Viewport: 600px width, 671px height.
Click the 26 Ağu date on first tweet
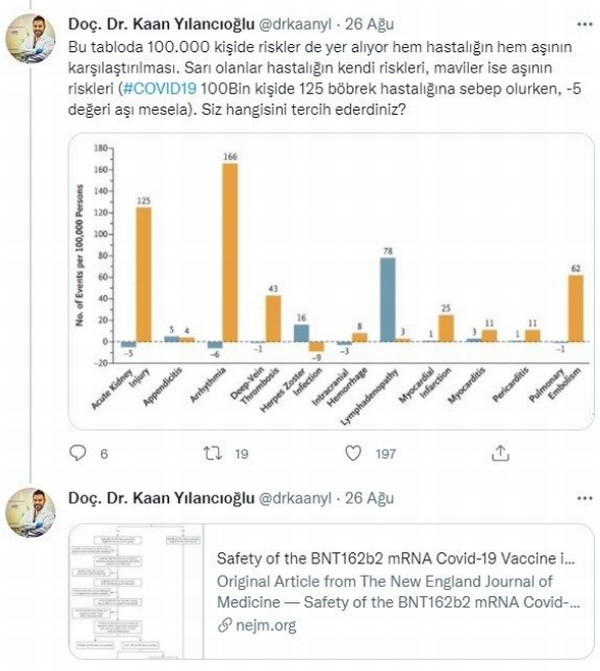tap(369, 24)
